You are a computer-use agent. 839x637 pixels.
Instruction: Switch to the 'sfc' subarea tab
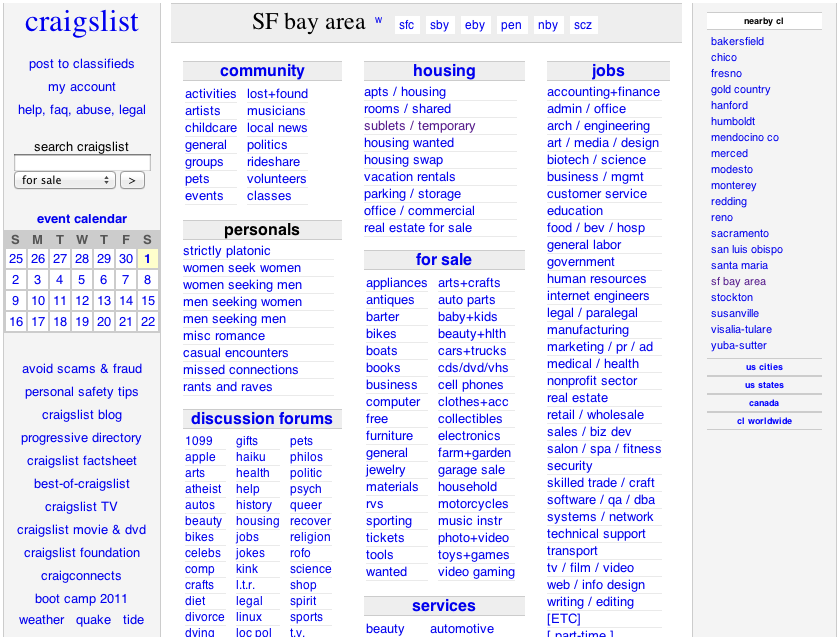tap(406, 25)
